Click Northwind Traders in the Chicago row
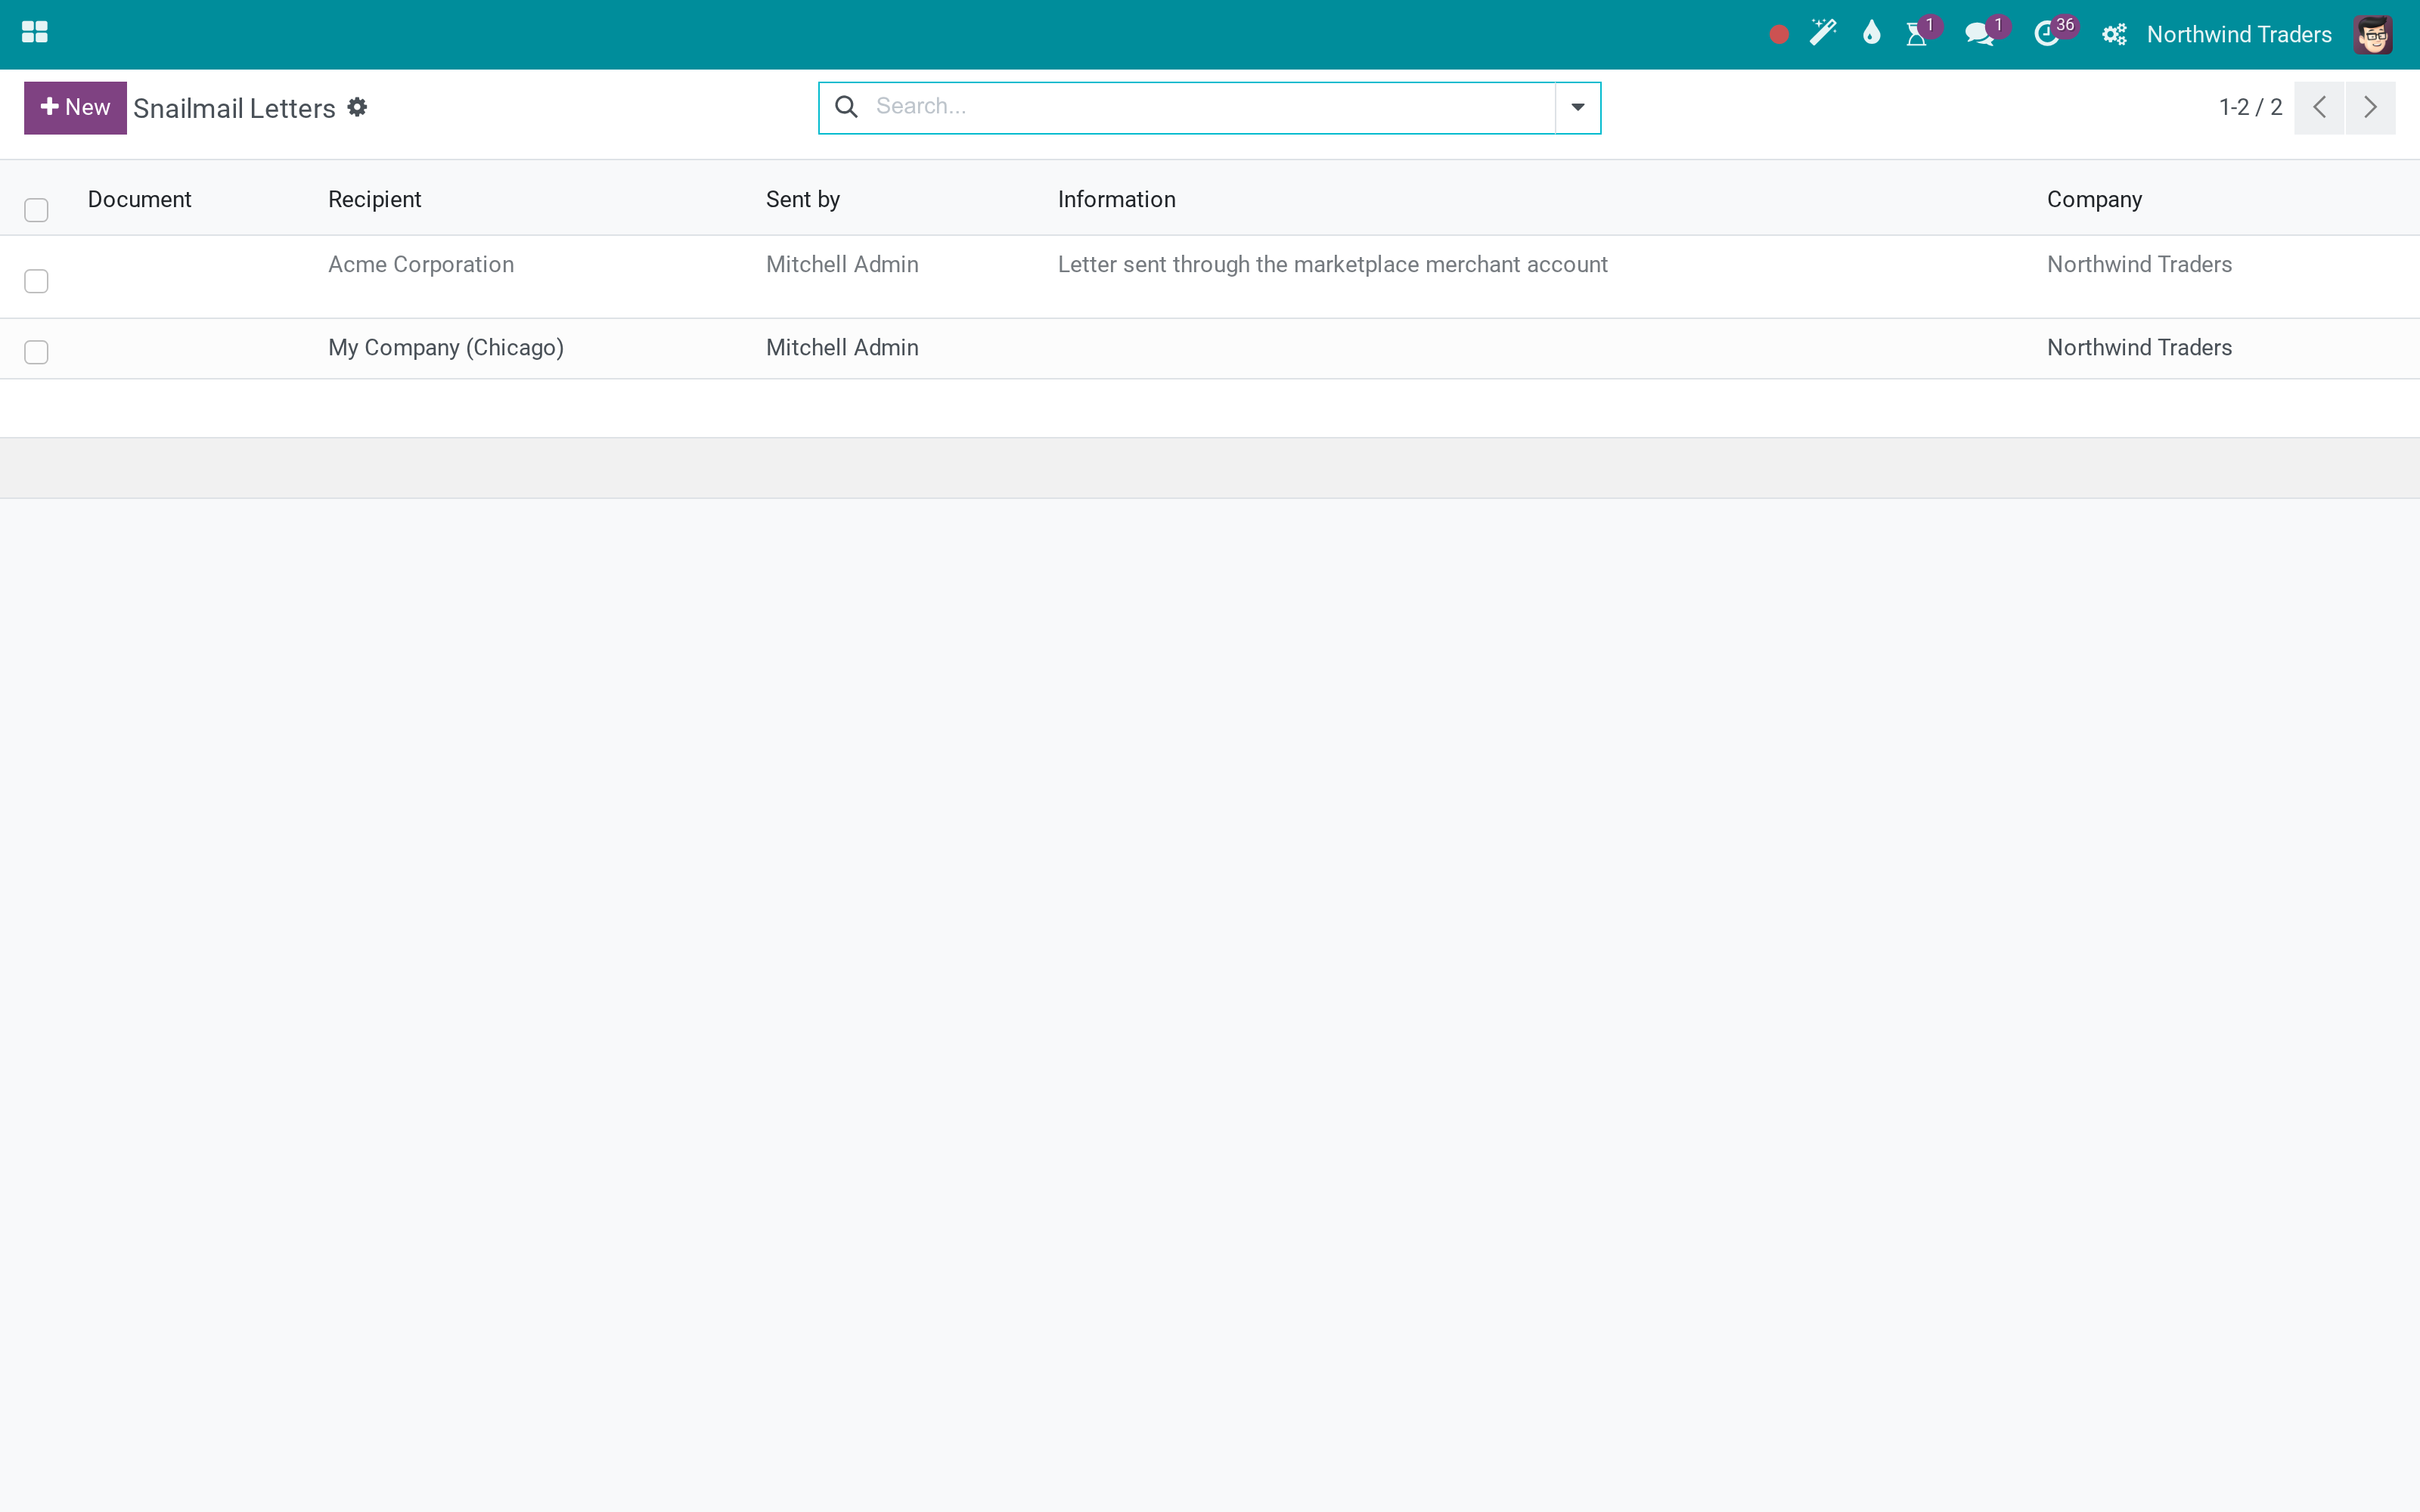Image resolution: width=2420 pixels, height=1512 pixels. coord(2139,347)
